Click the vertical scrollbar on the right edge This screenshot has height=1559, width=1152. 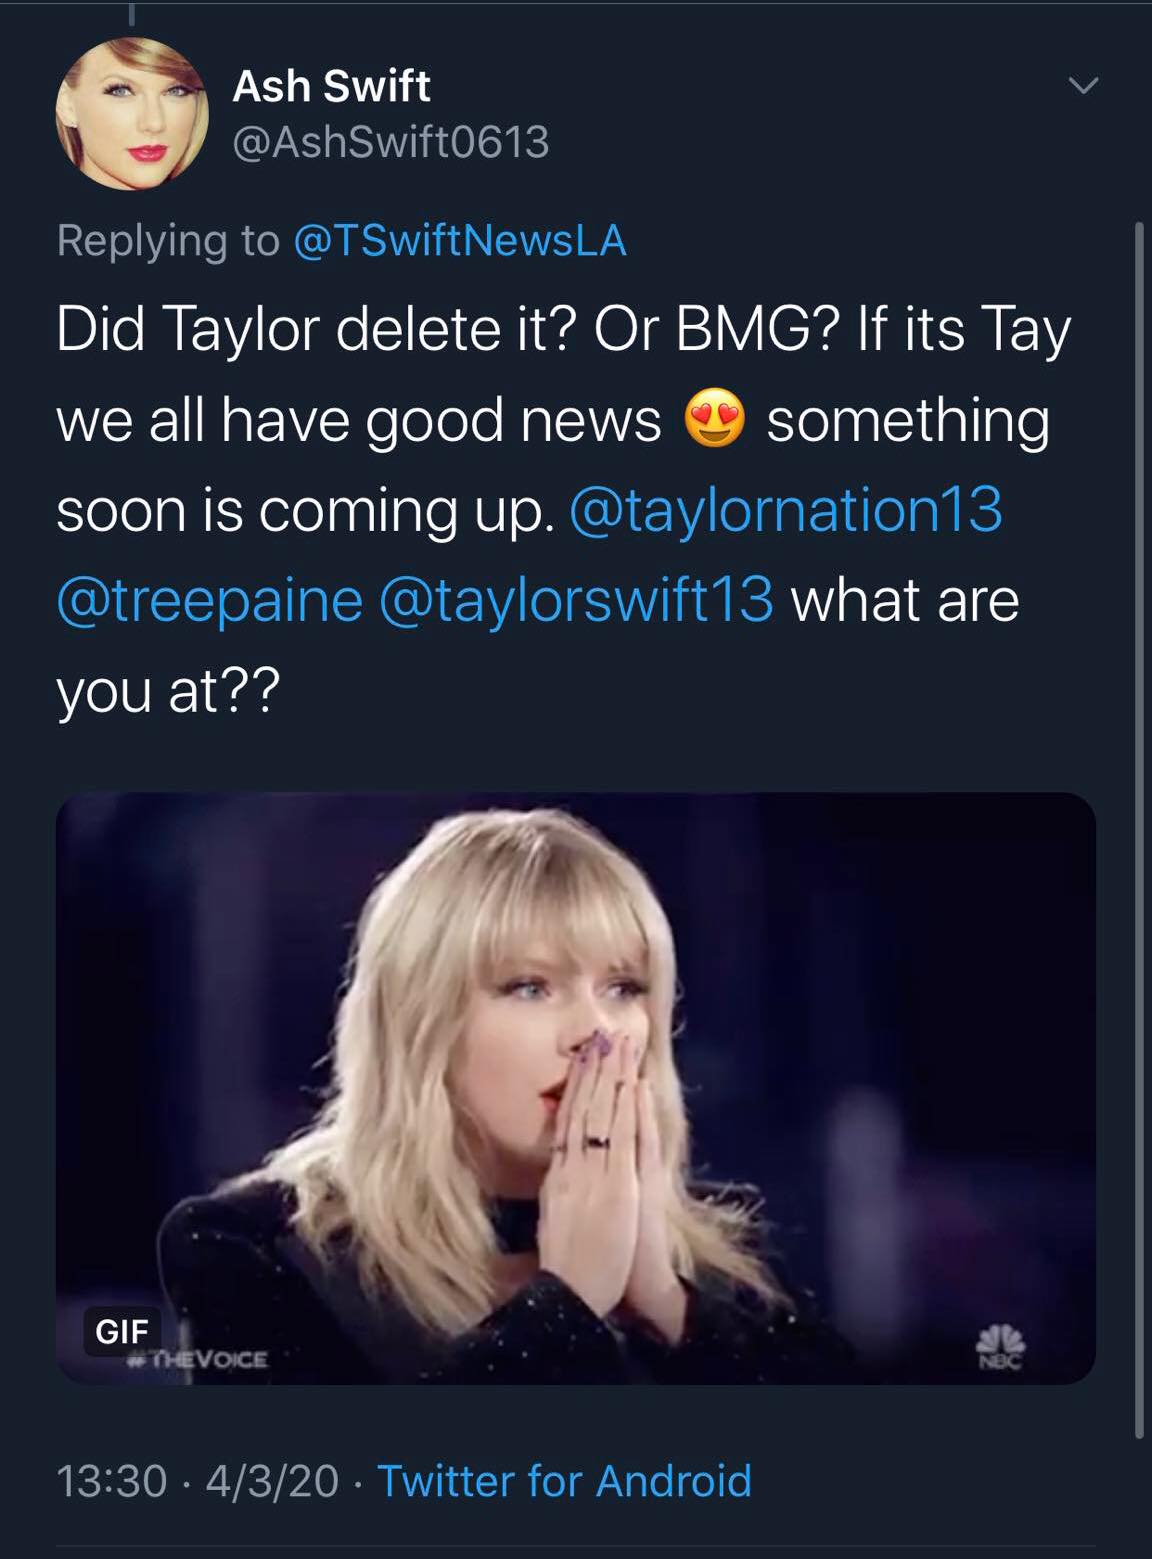pyautogui.click(x=1140, y=830)
